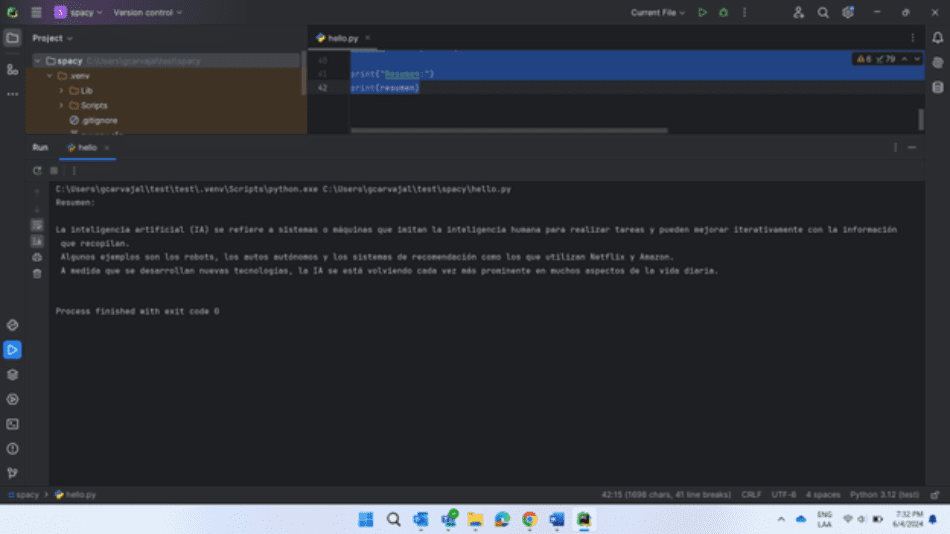Open the Version control menu

coord(147,12)
